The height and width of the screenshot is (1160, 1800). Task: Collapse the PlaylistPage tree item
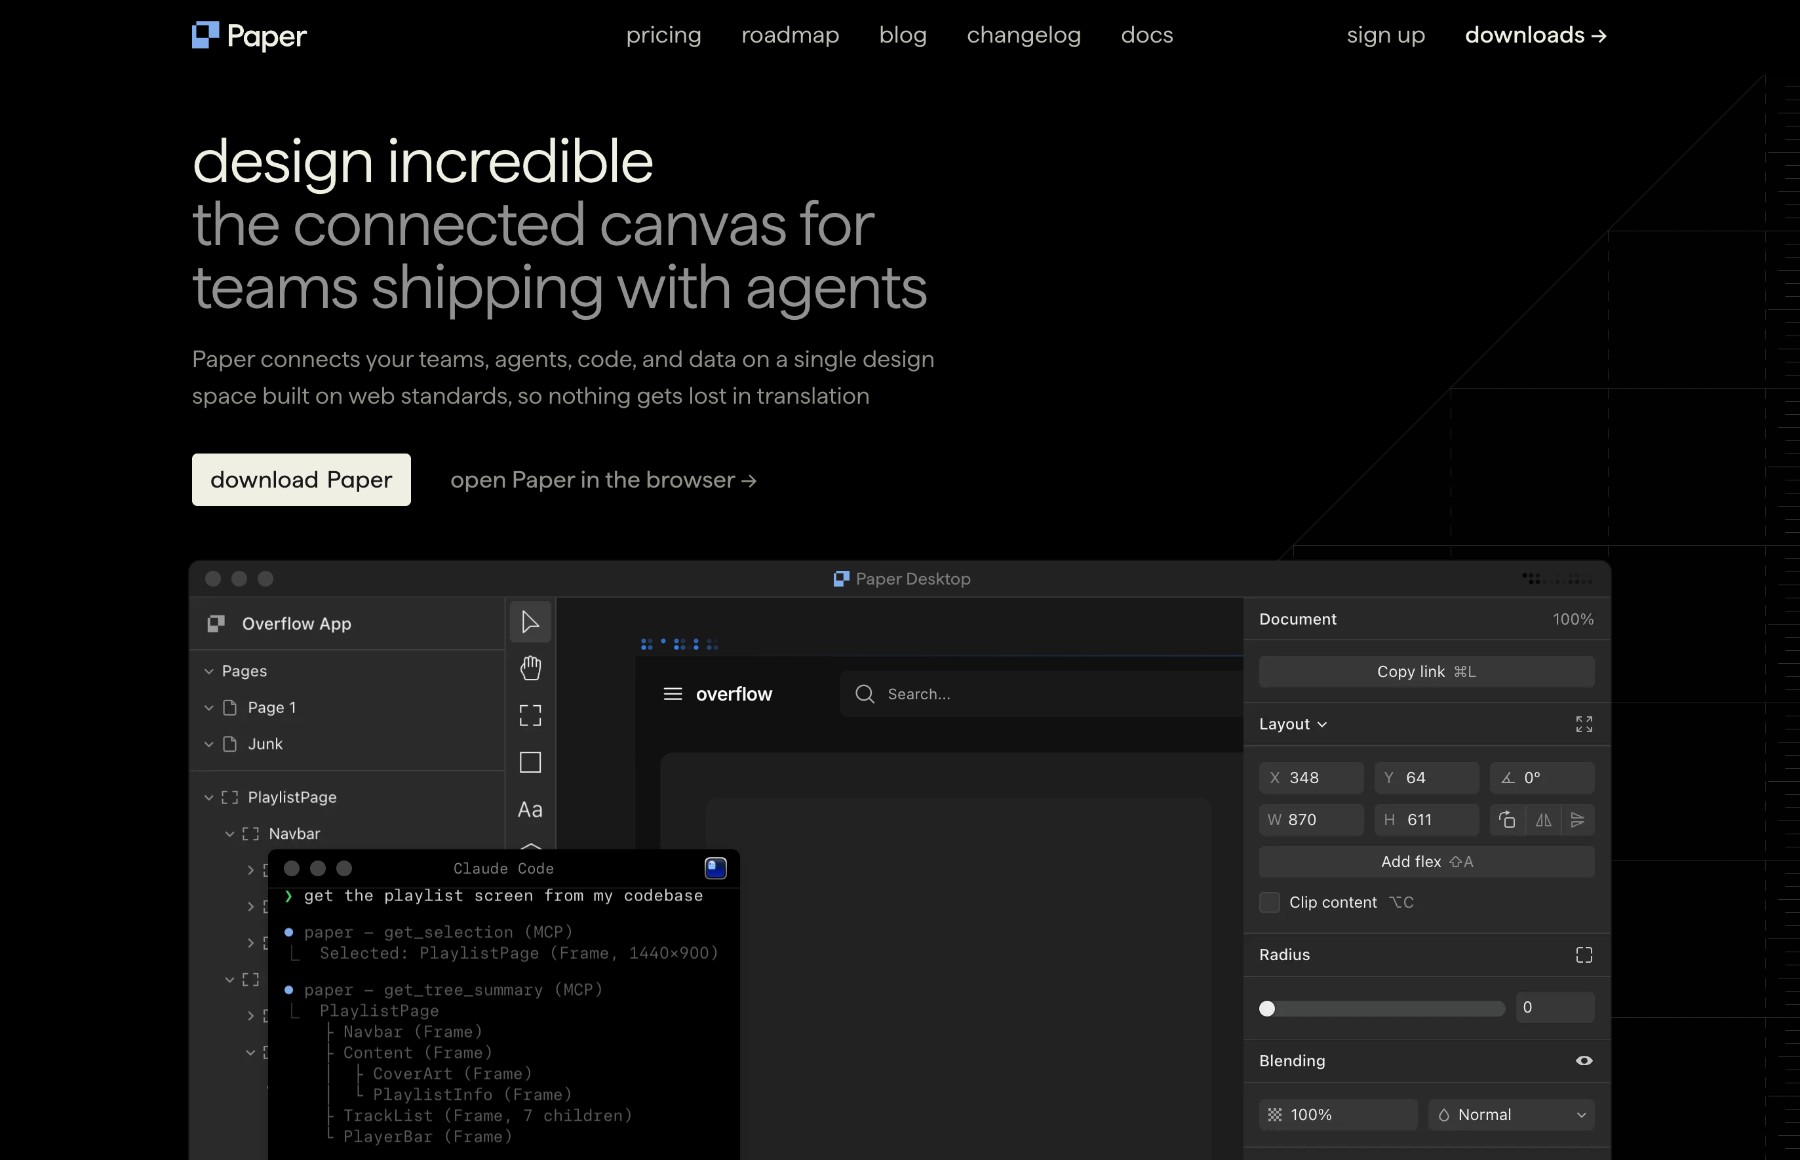(x=209, y=798)
